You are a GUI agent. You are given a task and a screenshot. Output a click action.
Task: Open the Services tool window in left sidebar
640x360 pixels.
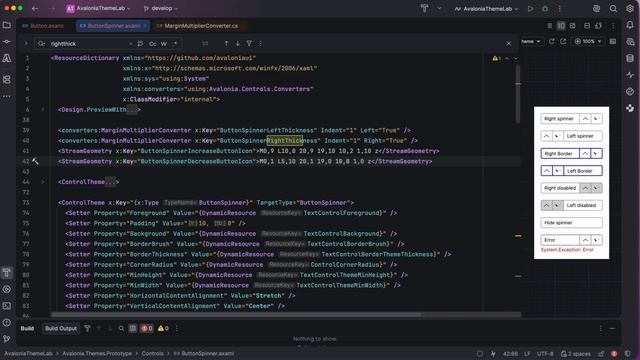[x=7, y=289]
